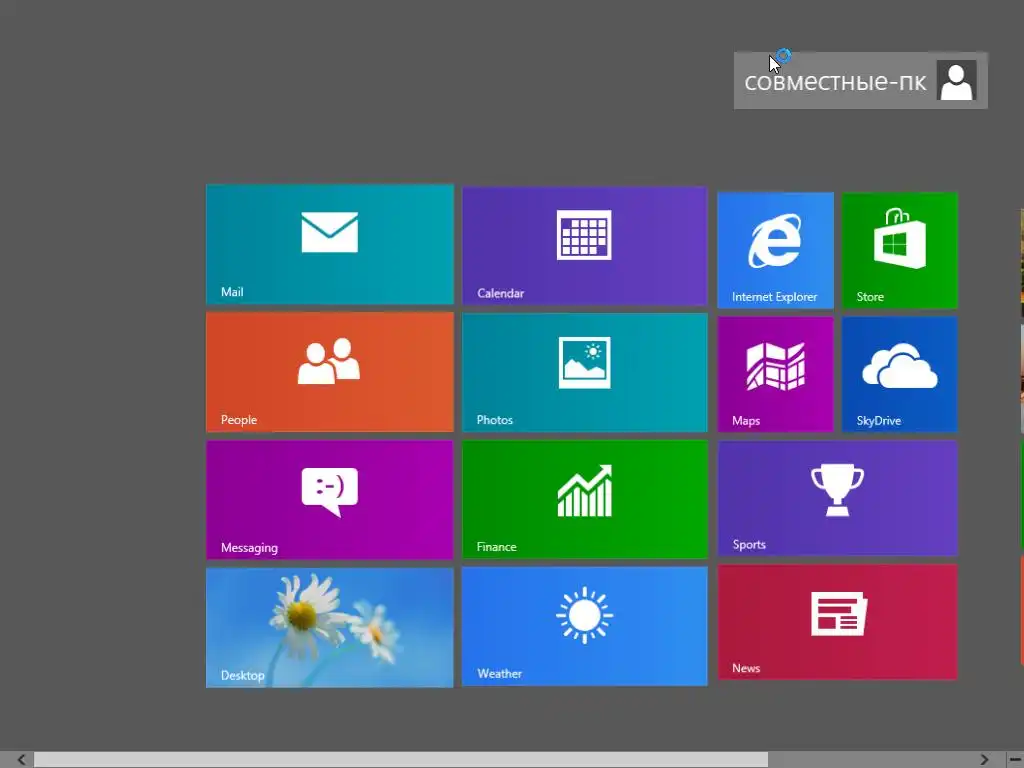
Task: Open the Finance tile
Action: tap(584, 500)
